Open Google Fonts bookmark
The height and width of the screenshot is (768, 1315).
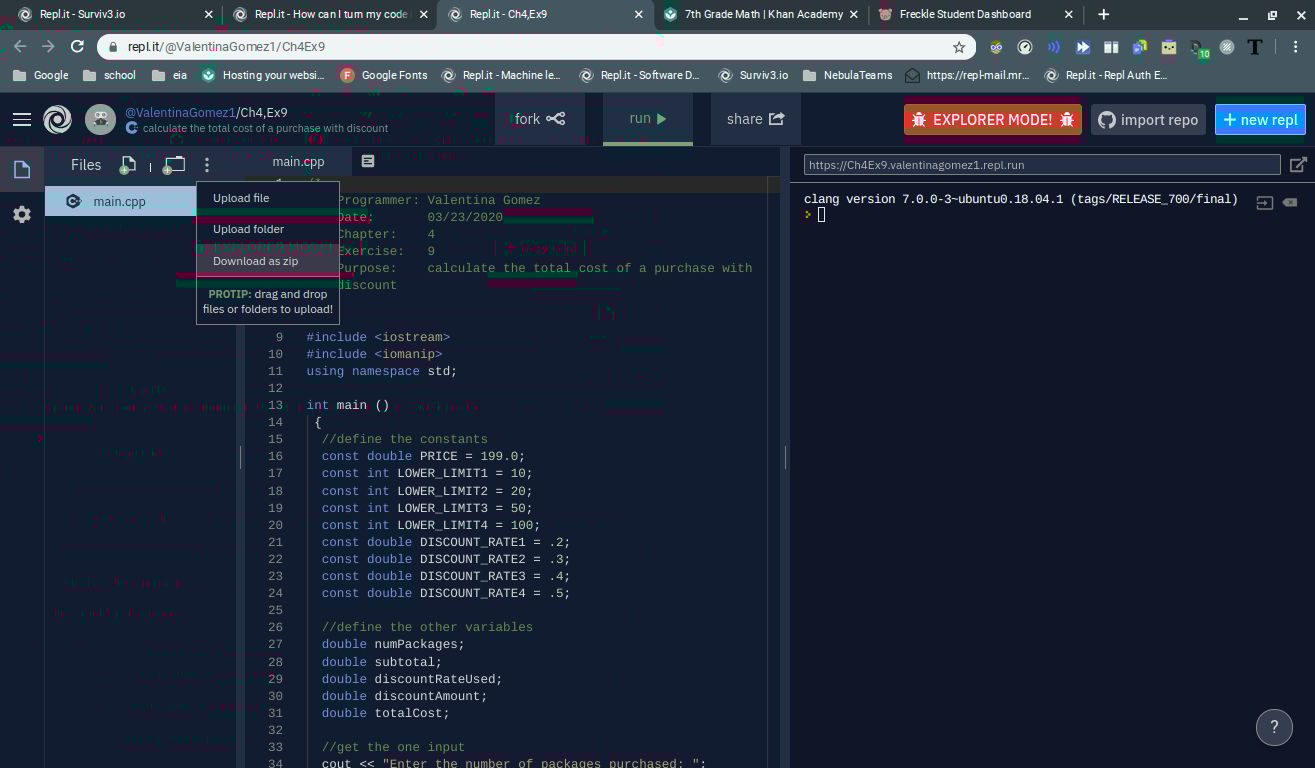tap(384, 75)
